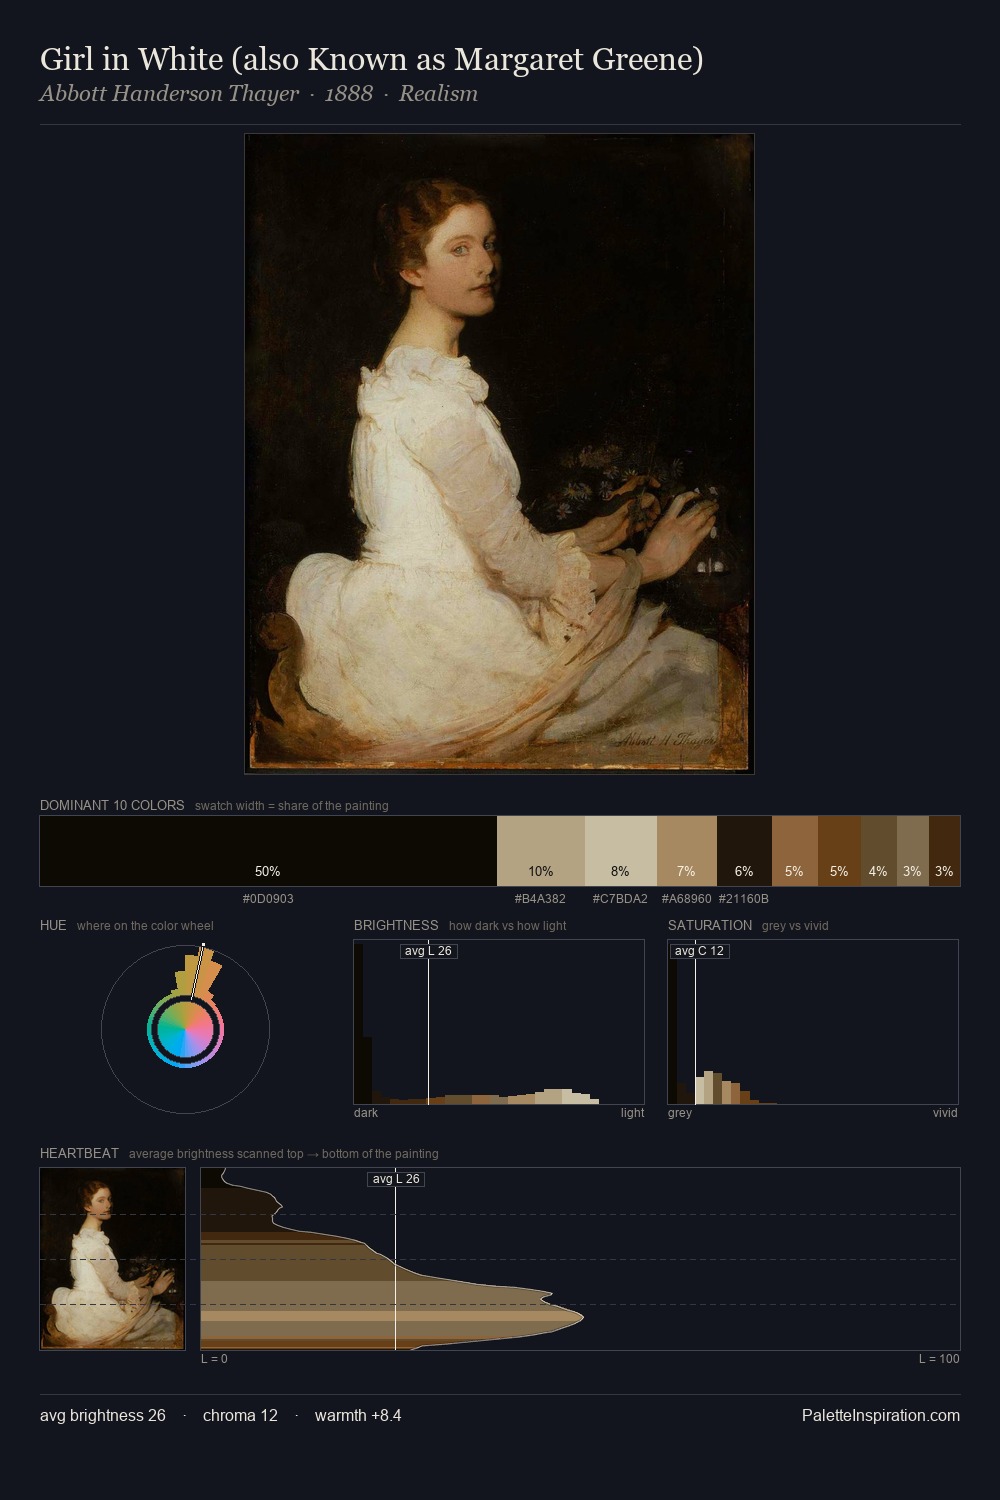Click warmth +8.4 footer stat
The image size is (1000, 1500).
(x=358, y=1415)
